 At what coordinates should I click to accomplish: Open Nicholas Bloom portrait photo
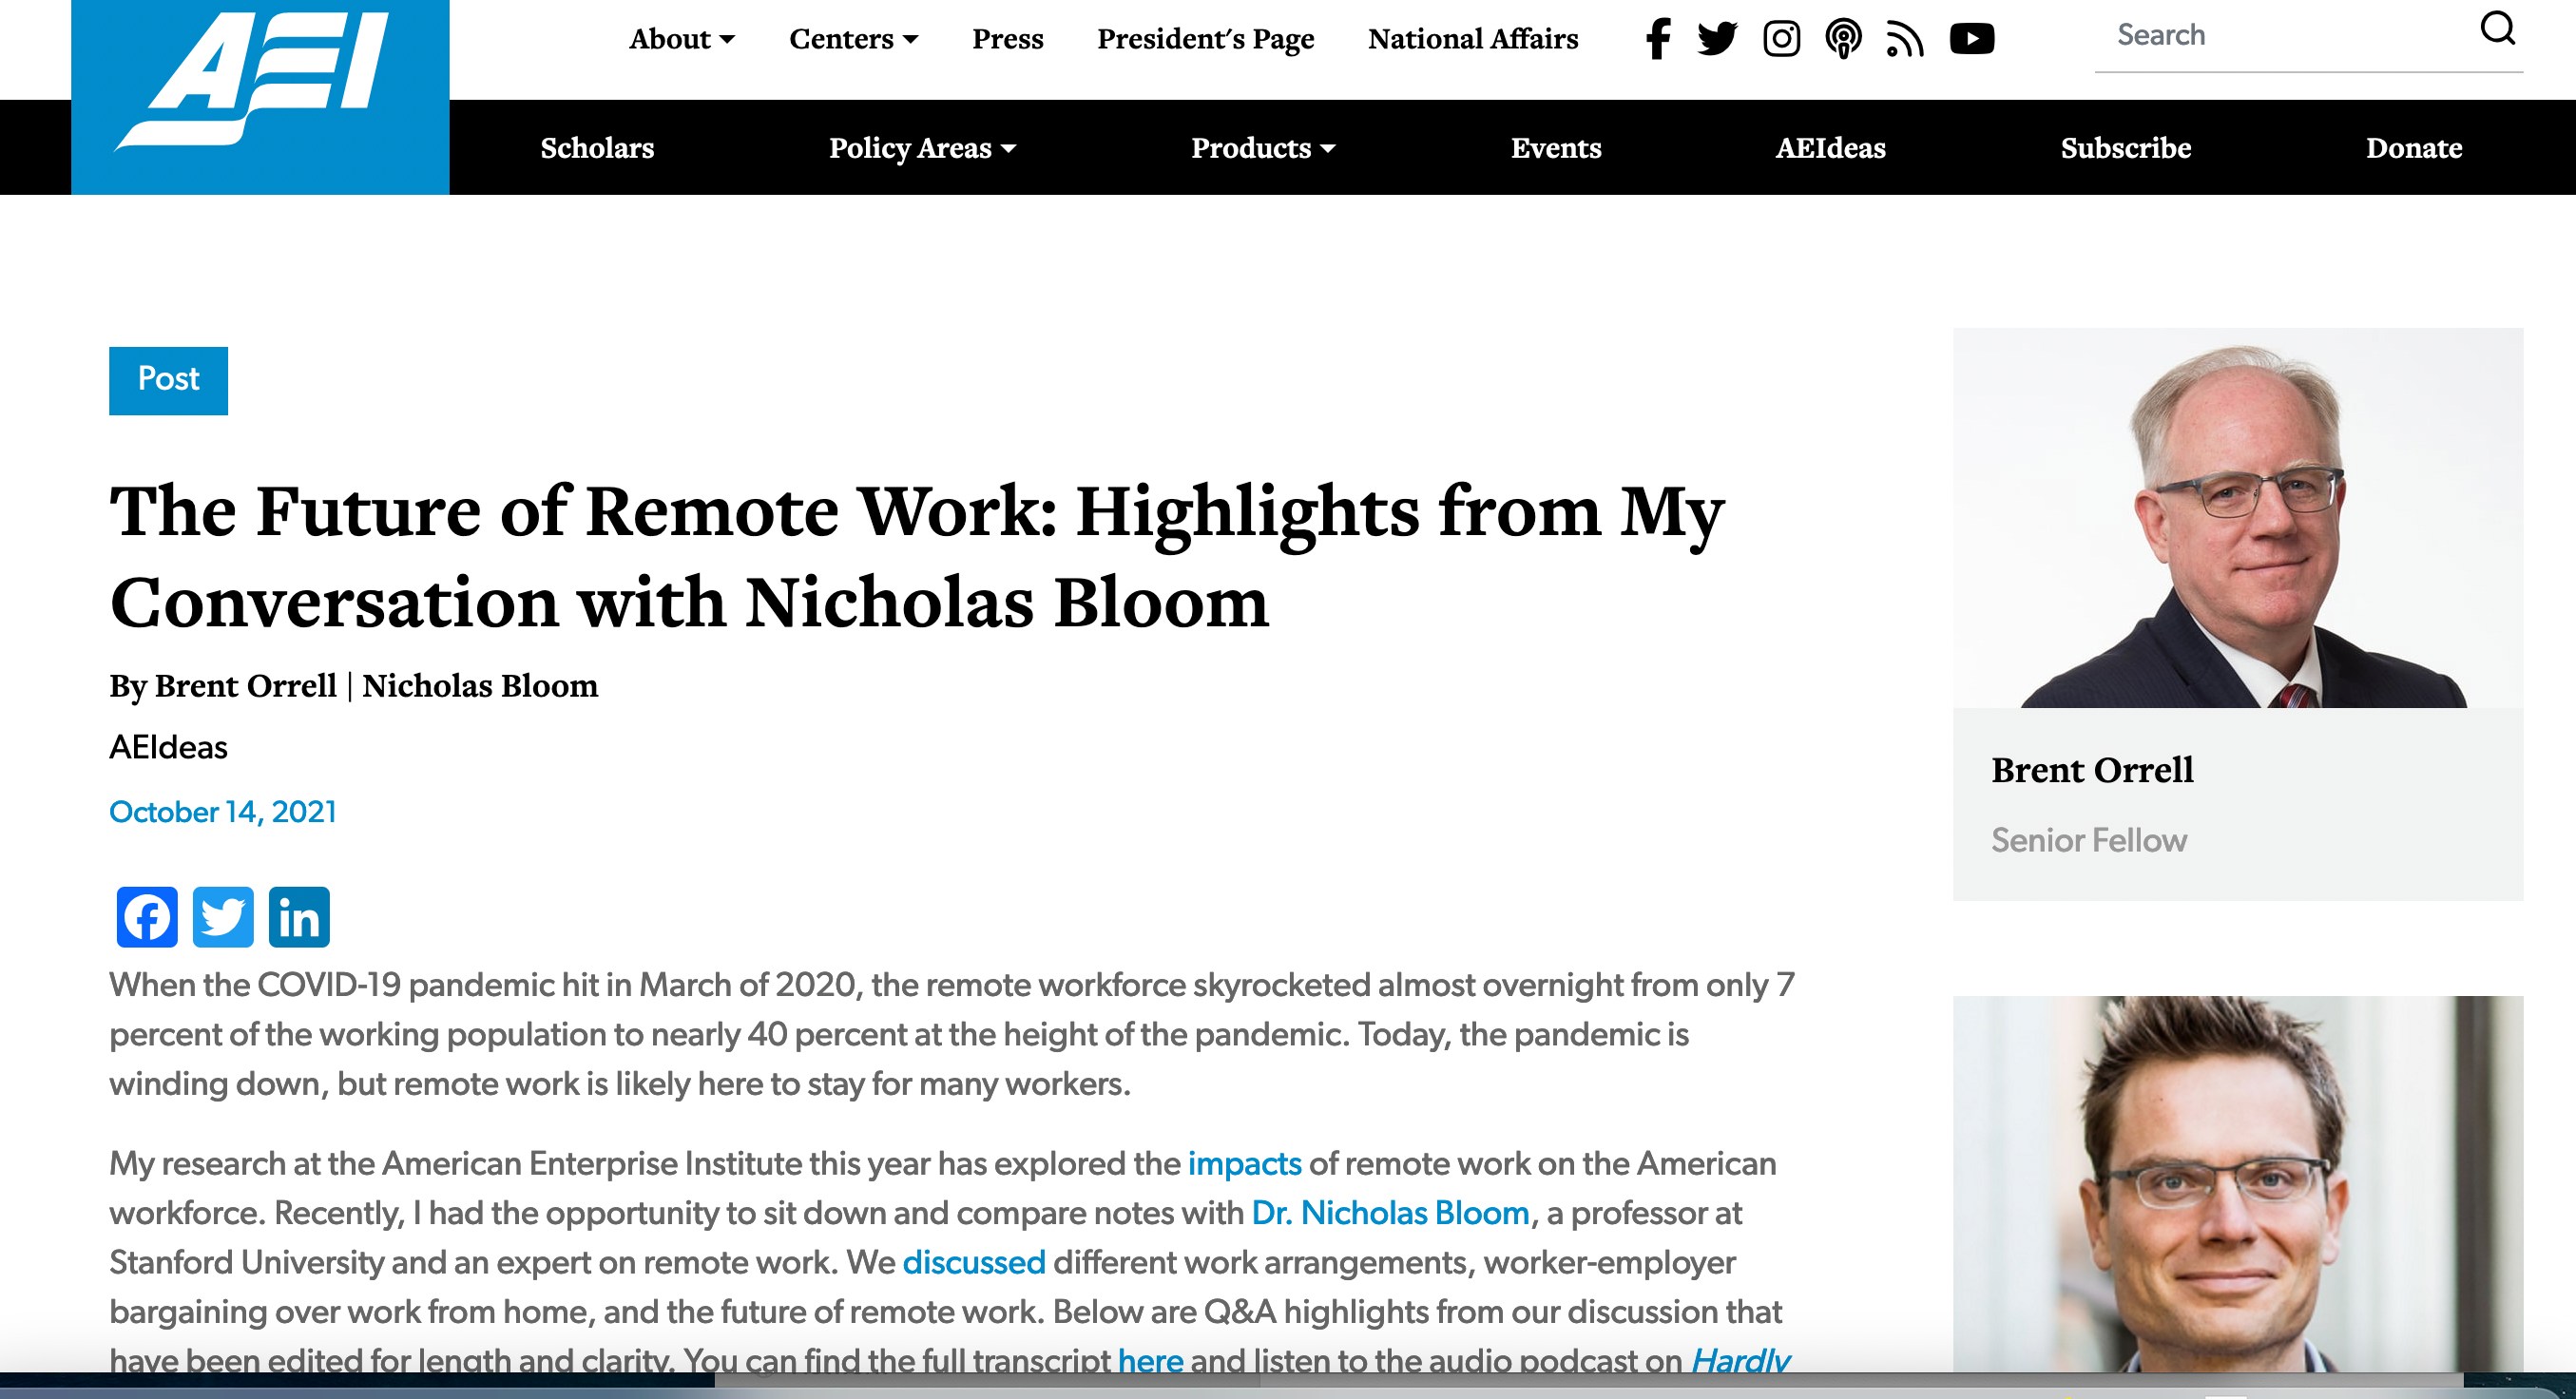tap(2238, 1184)
